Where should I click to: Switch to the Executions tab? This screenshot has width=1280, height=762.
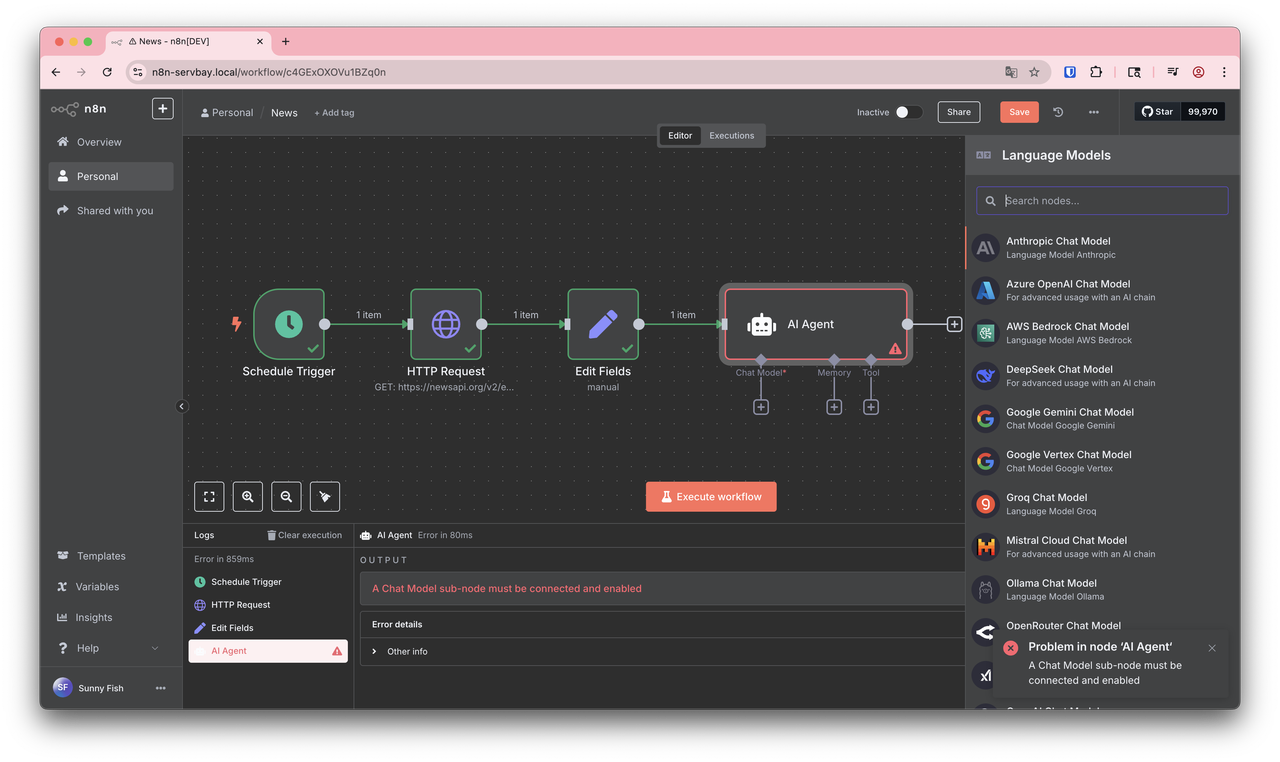732,136
